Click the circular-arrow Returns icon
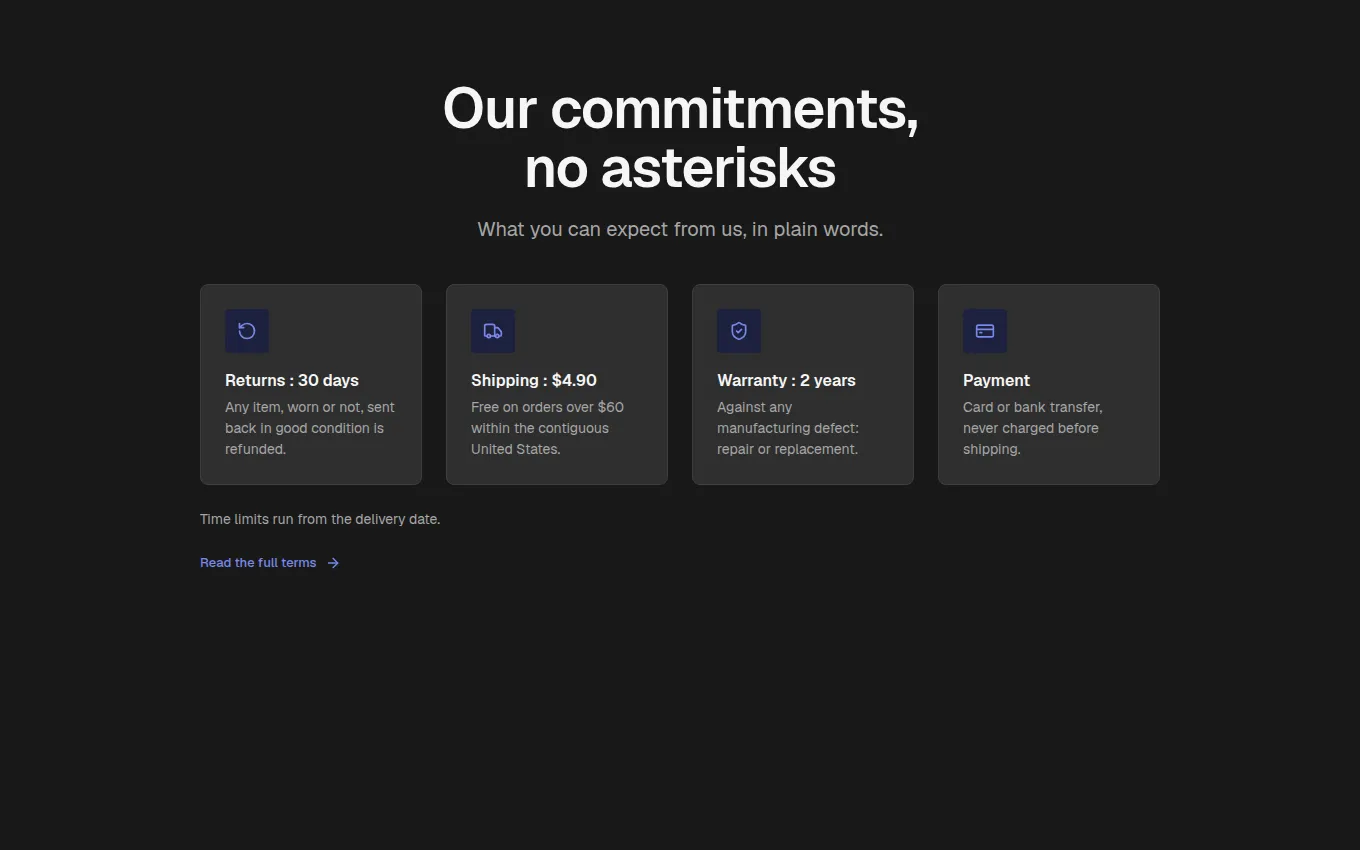The width and height of the screenshot is (1360, 850). click(247, 331)
